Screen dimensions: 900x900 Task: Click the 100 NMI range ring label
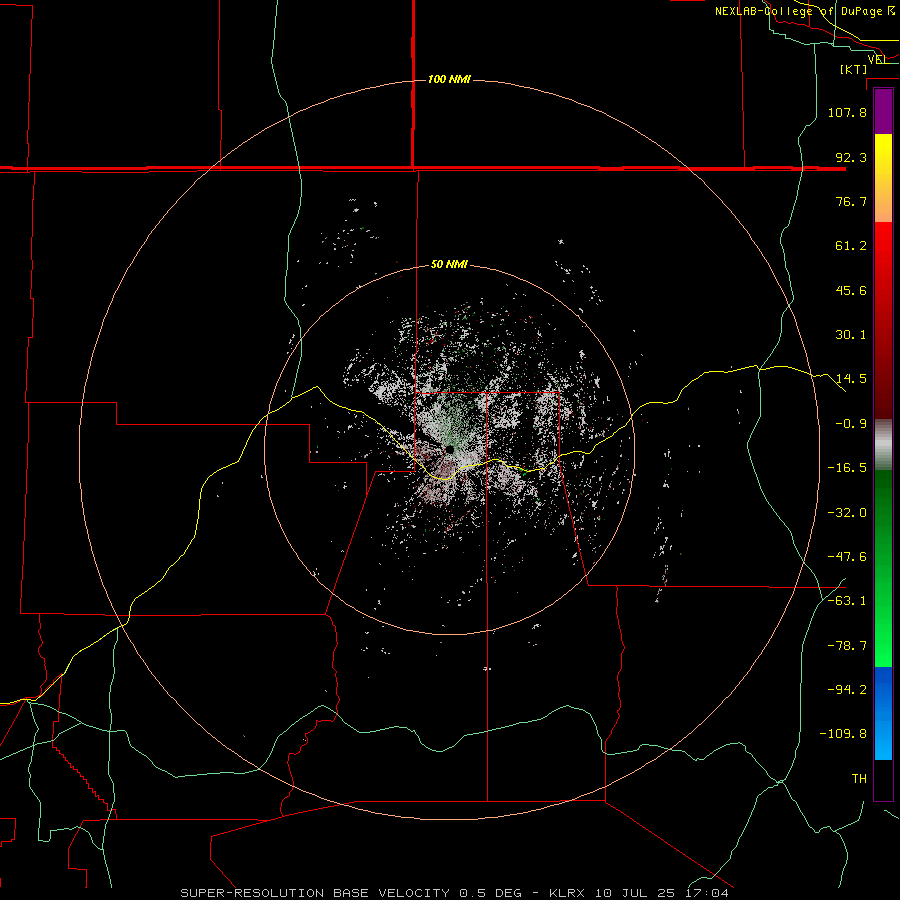click(x=449, y=79)
